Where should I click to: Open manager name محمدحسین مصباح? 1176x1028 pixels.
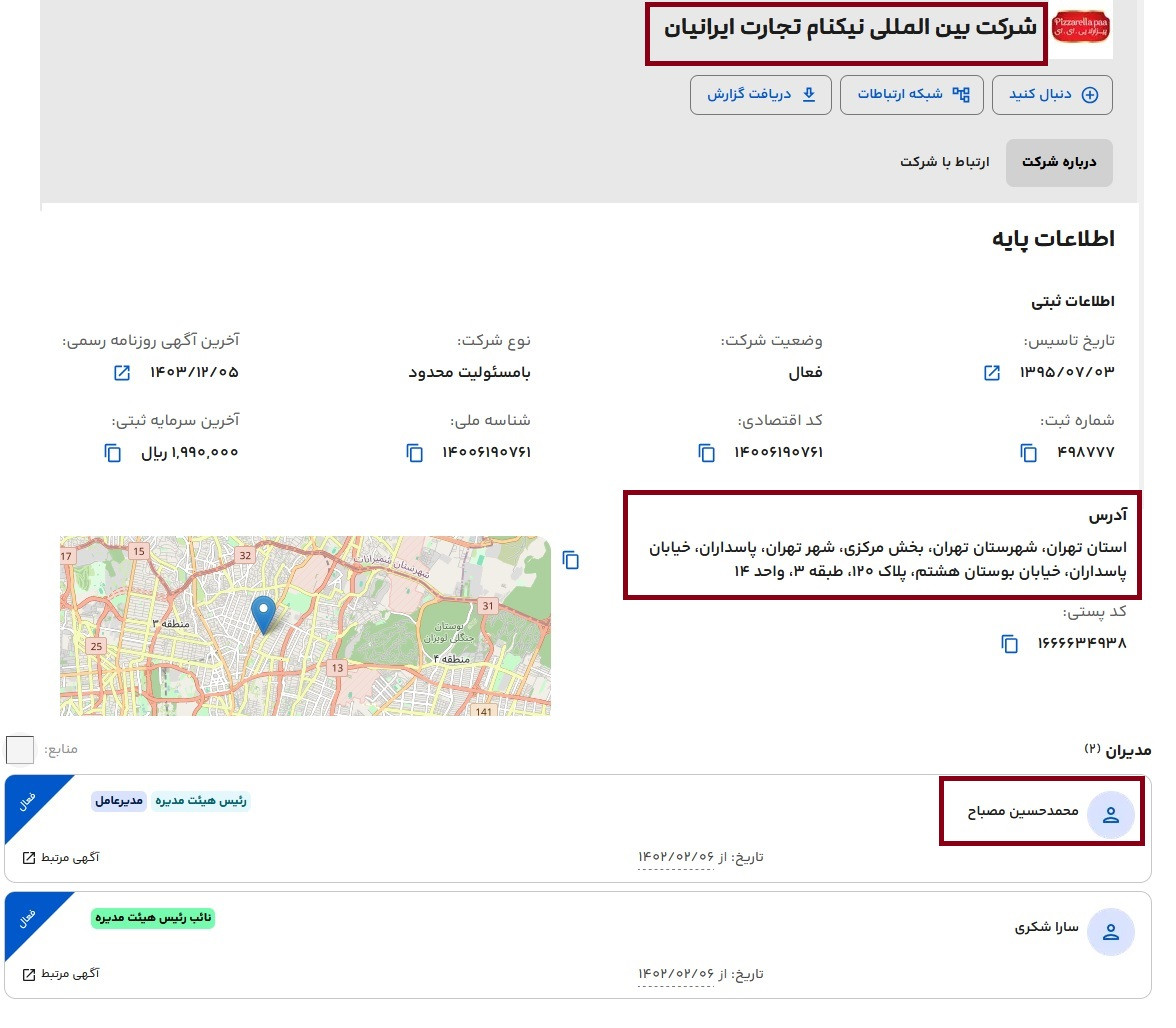click(x=1023, y=811)
